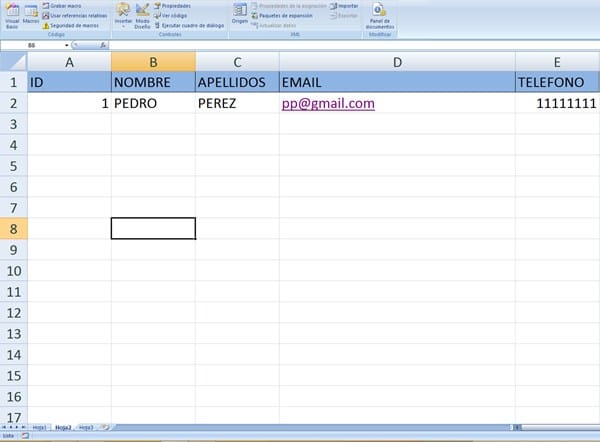This screenshot has height=442, width=600.
Task: Select column D header
Action: (397, 62)
